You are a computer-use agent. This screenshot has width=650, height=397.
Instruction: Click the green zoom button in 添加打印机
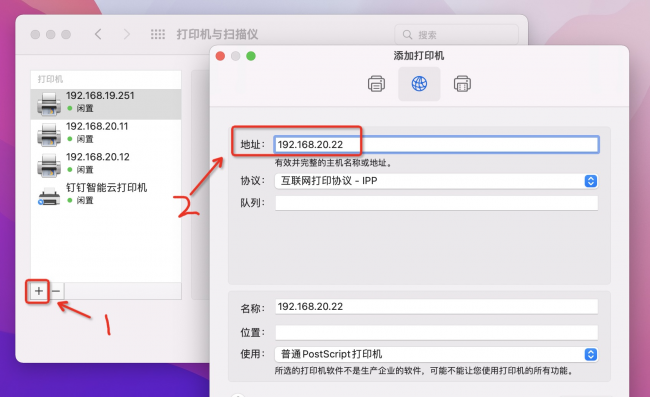[x=251, y=56]
